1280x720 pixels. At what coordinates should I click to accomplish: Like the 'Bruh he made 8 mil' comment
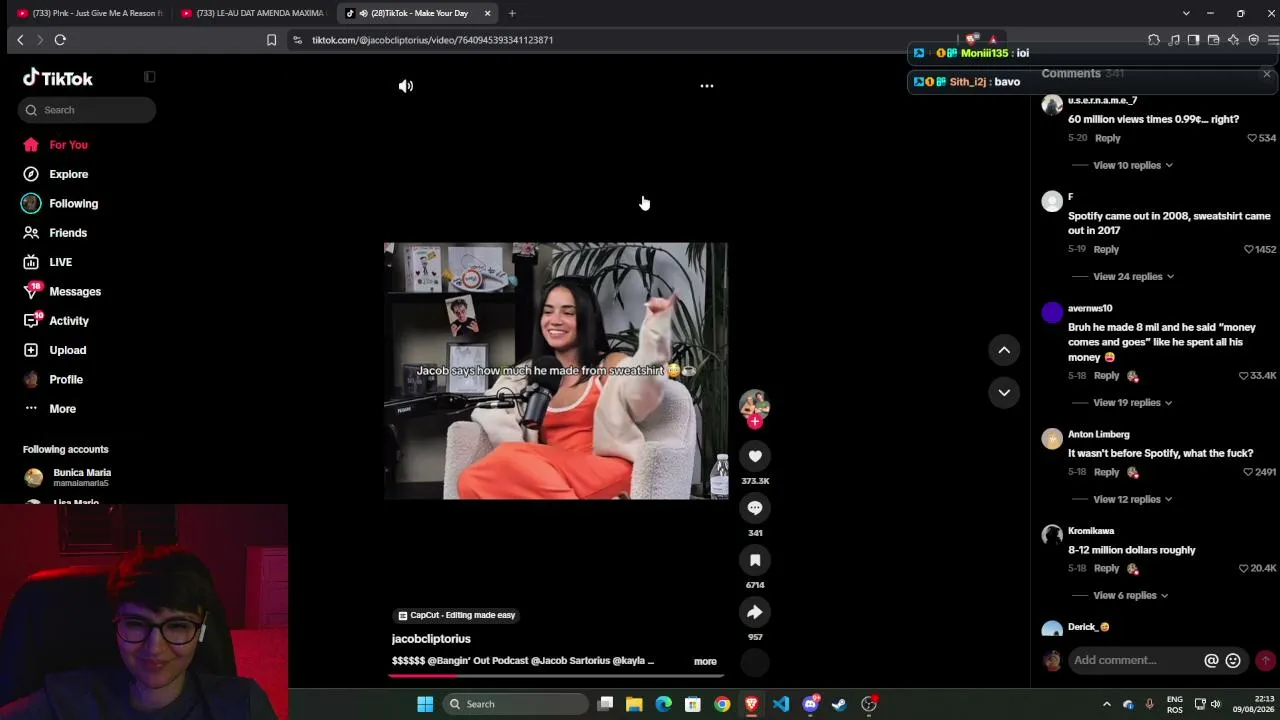pyautogui.click(x=1244, y=376)
